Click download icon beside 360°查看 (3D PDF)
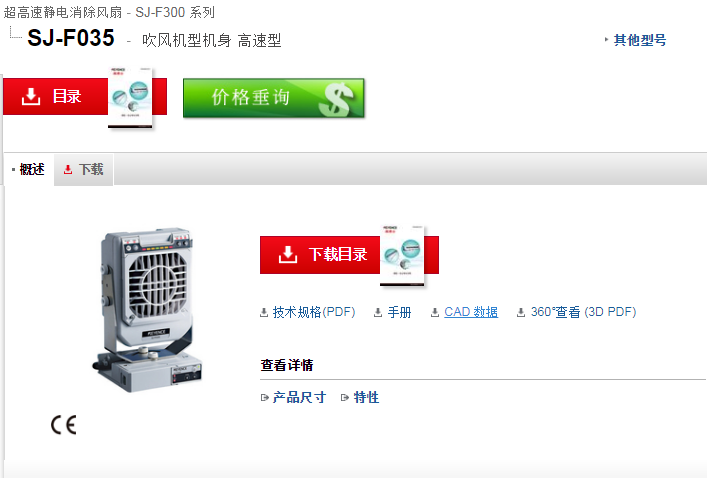 coord(521,313)
